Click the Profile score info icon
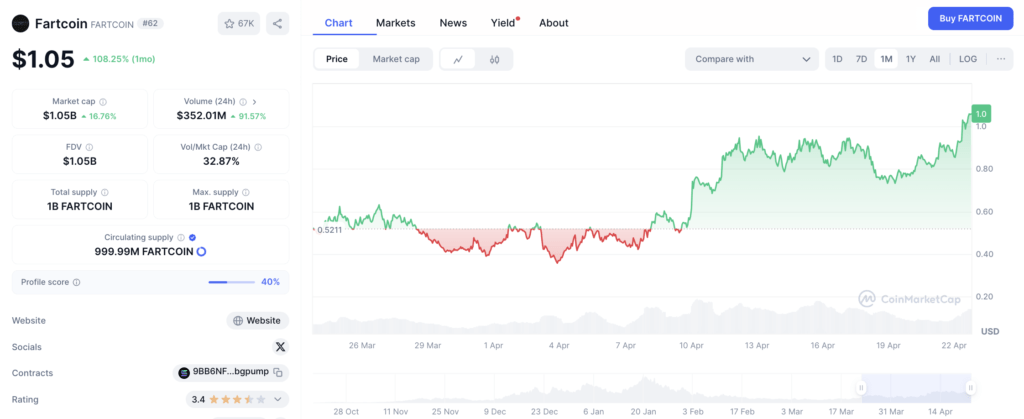 [76, 283]
